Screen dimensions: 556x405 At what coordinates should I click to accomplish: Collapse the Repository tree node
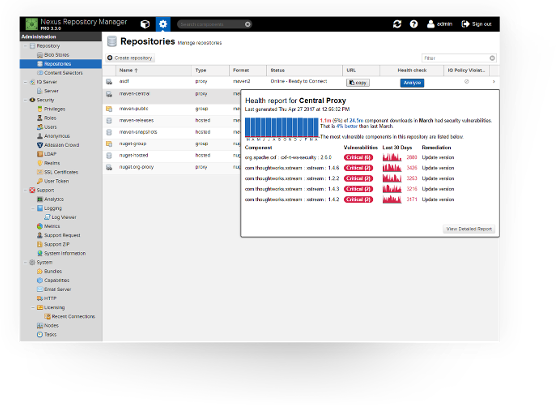pyautogui.click(x=25, y=46)
